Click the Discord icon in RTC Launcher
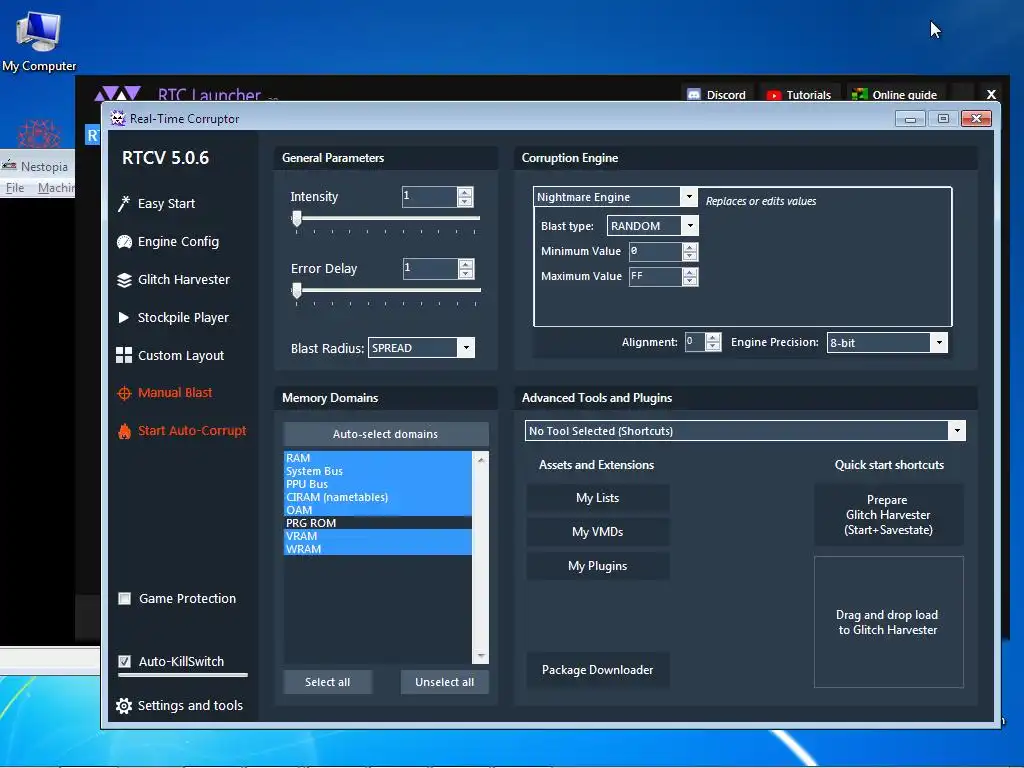1024x768 pixels. coord(694,95)
